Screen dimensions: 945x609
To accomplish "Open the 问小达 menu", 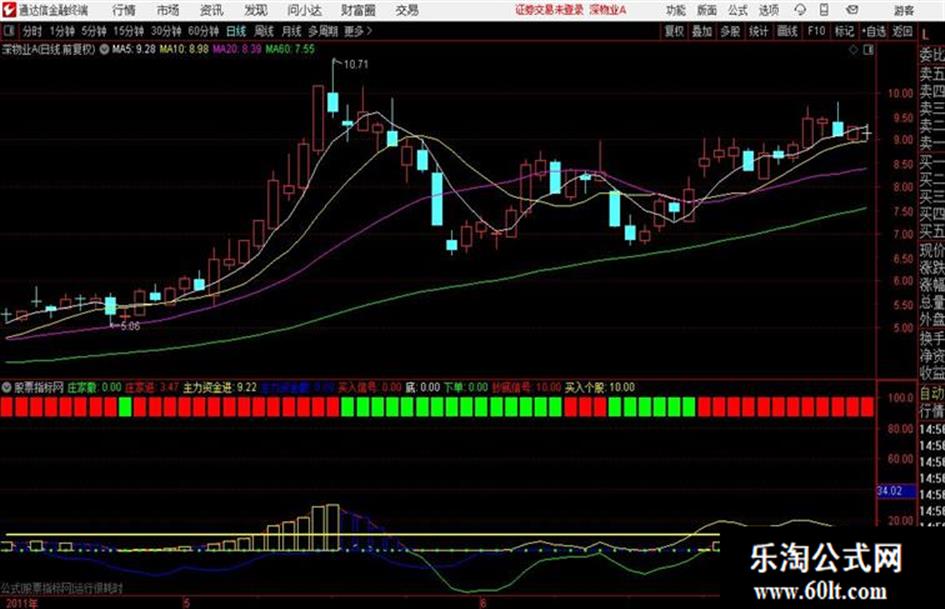I will [x=304, y=10].
